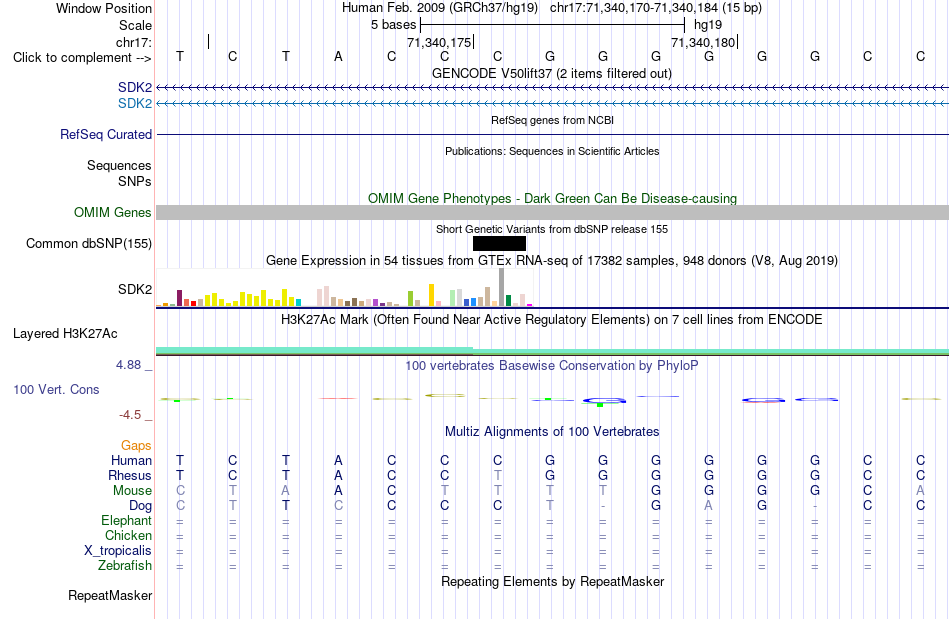Click the Scale label
Screen dimensions: 950x619
(x=135, y=25)
